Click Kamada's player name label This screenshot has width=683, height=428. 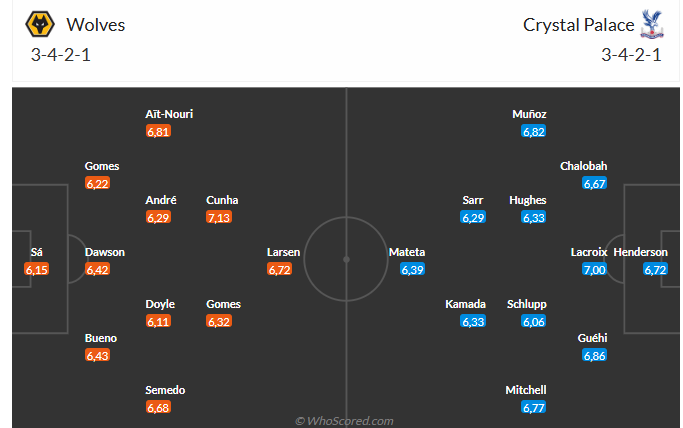click(x=465, y=304)
